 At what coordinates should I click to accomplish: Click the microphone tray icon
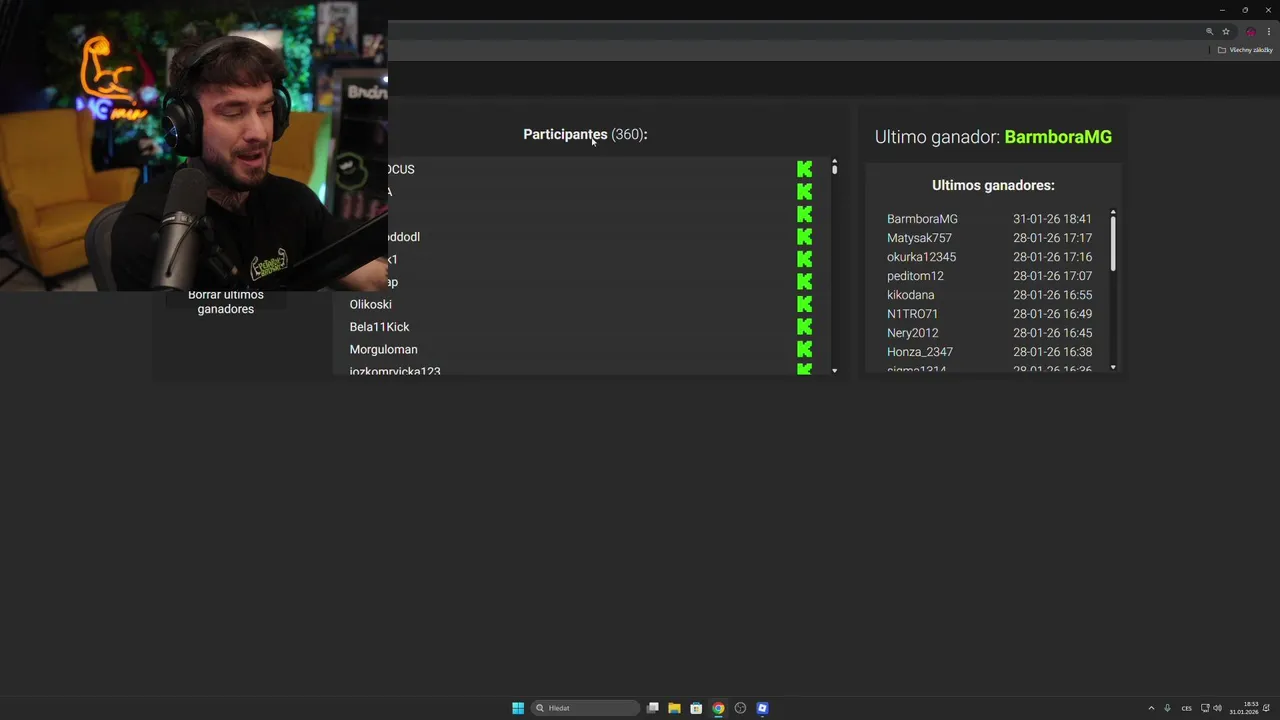pyautogui.click(x=1167, y=708)
